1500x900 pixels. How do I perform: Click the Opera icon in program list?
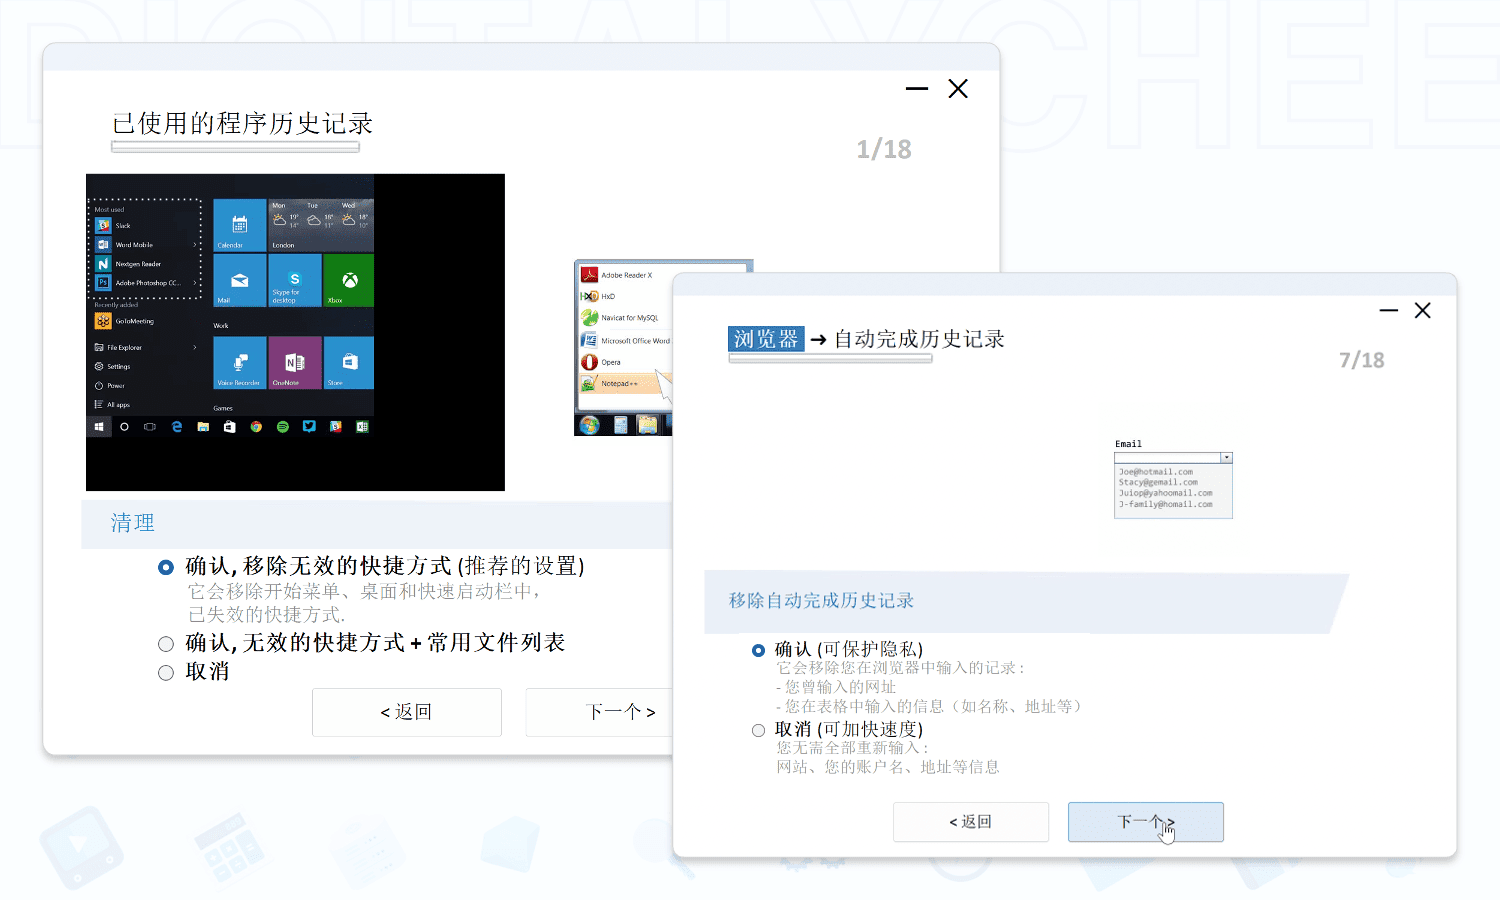[x=590, y=362]
